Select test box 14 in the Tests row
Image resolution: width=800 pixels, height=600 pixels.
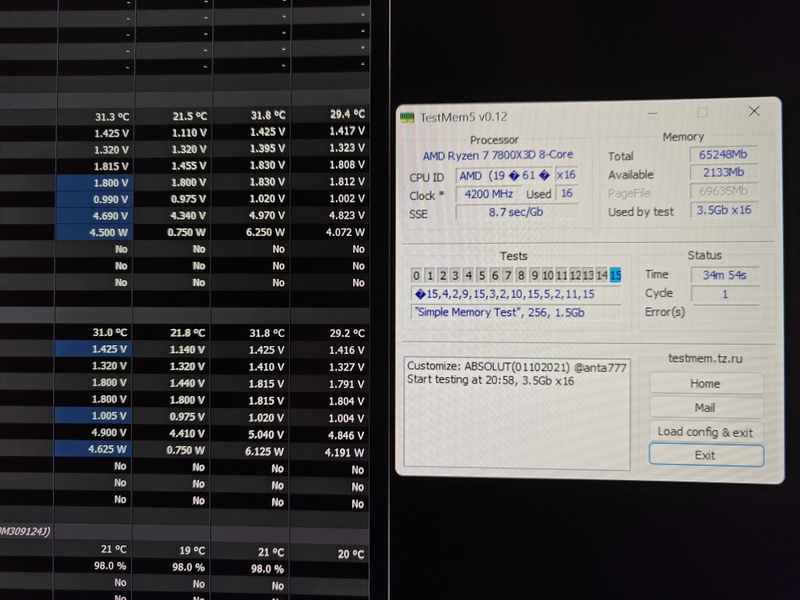click(x=602, y=276)
